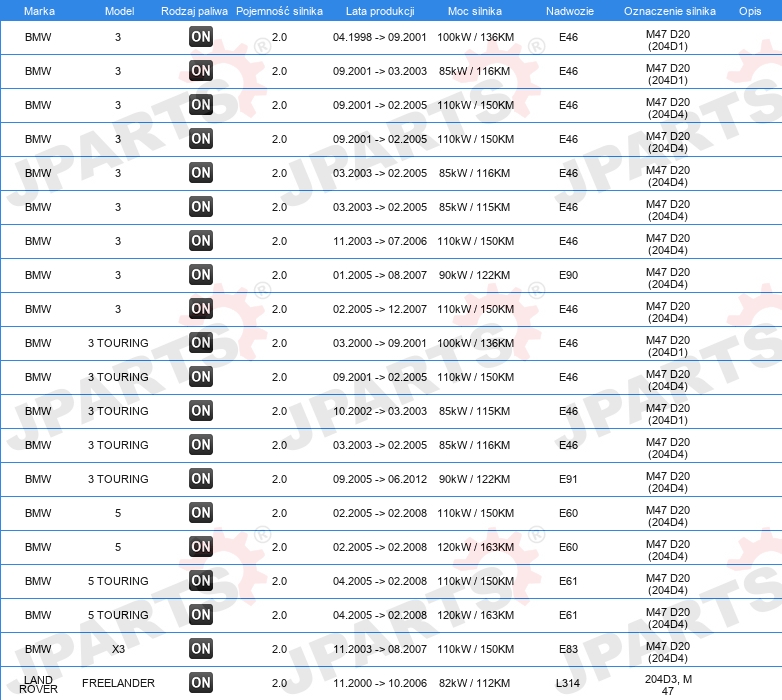Click 120kW / 163KM in the E61 row
The height and width of the screenshot is (700, 782).
[475, 615]
